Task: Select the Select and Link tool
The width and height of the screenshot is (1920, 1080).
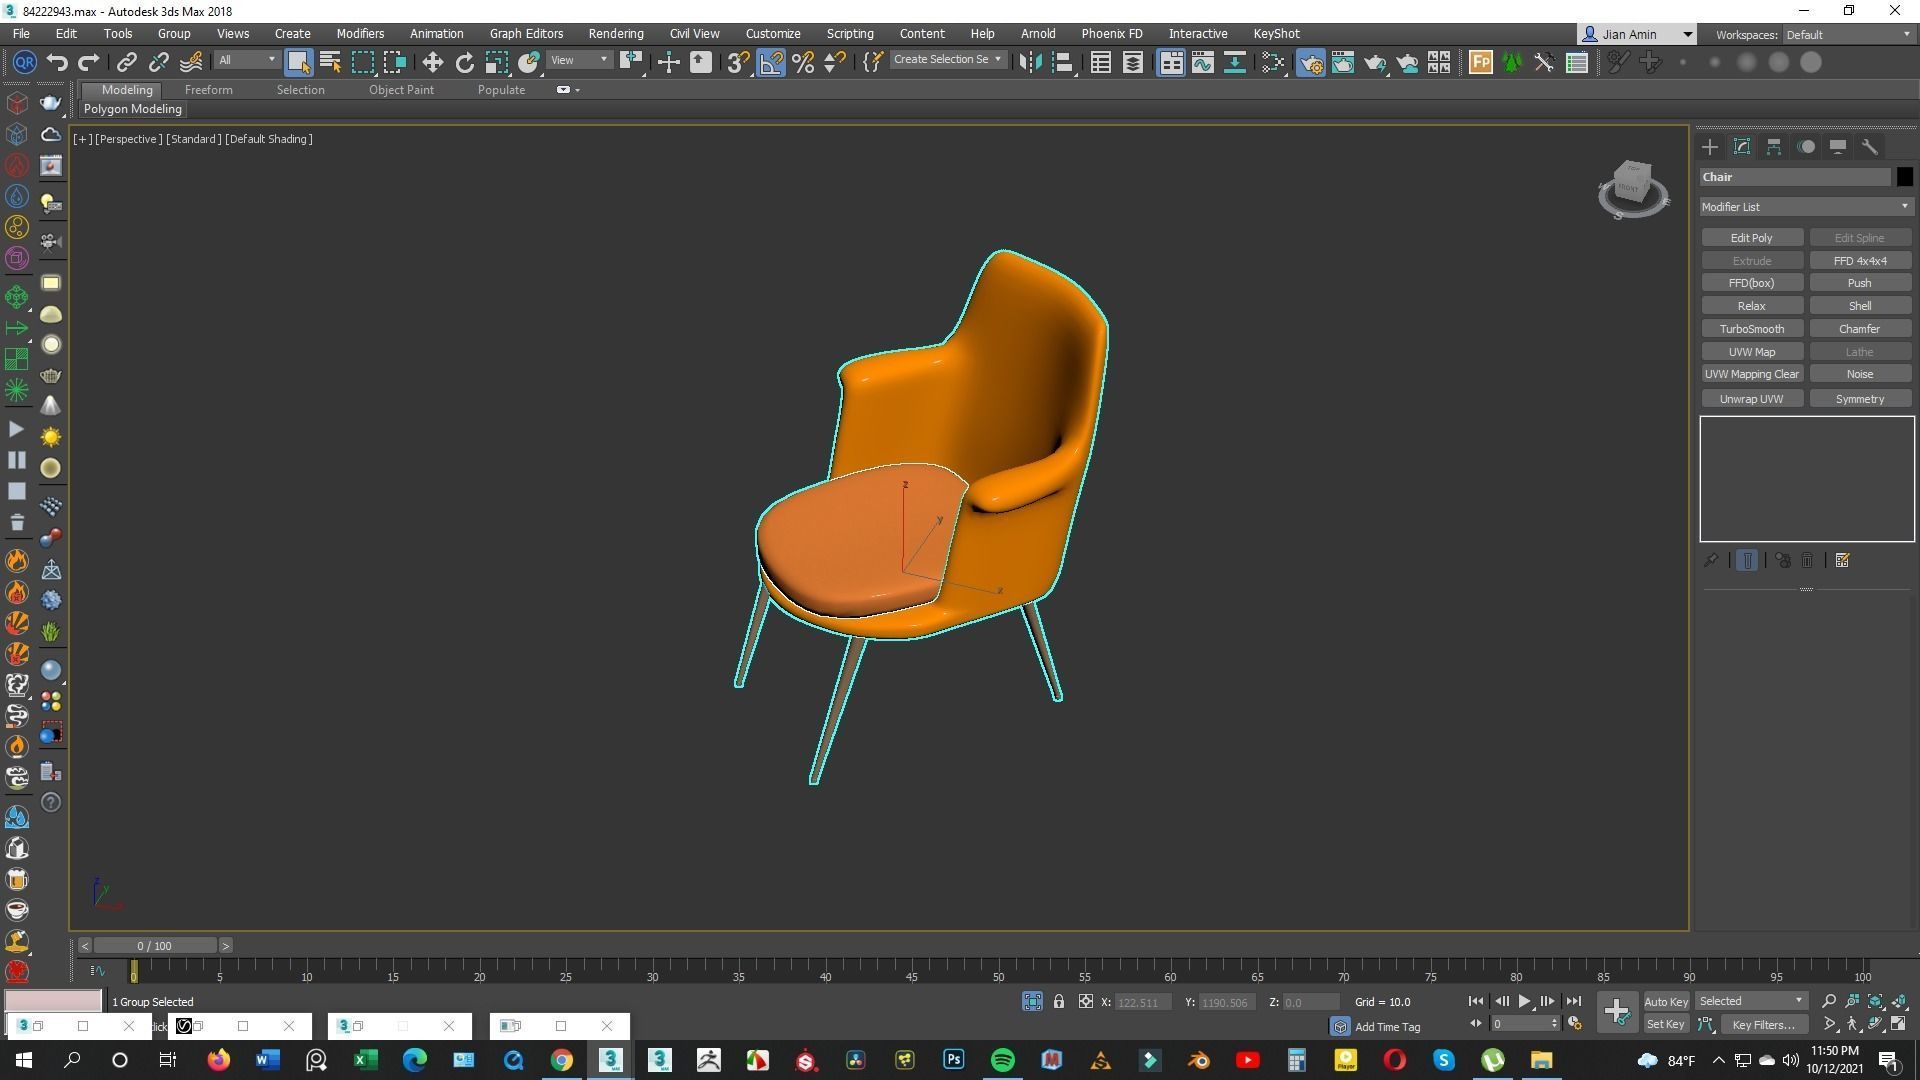Action: point(127,62)
